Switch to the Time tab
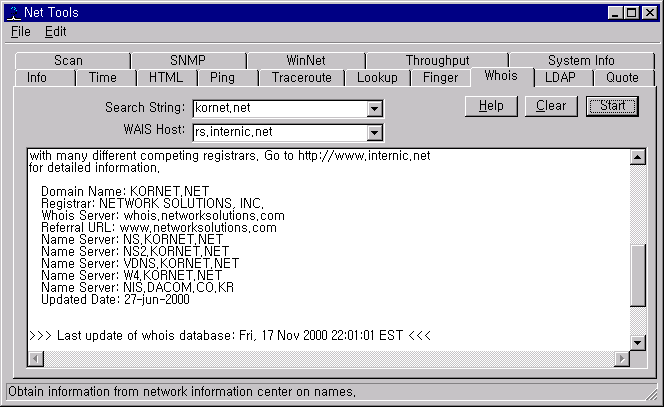664x407 pixels. pyautogui.click(x=106, y=78)
